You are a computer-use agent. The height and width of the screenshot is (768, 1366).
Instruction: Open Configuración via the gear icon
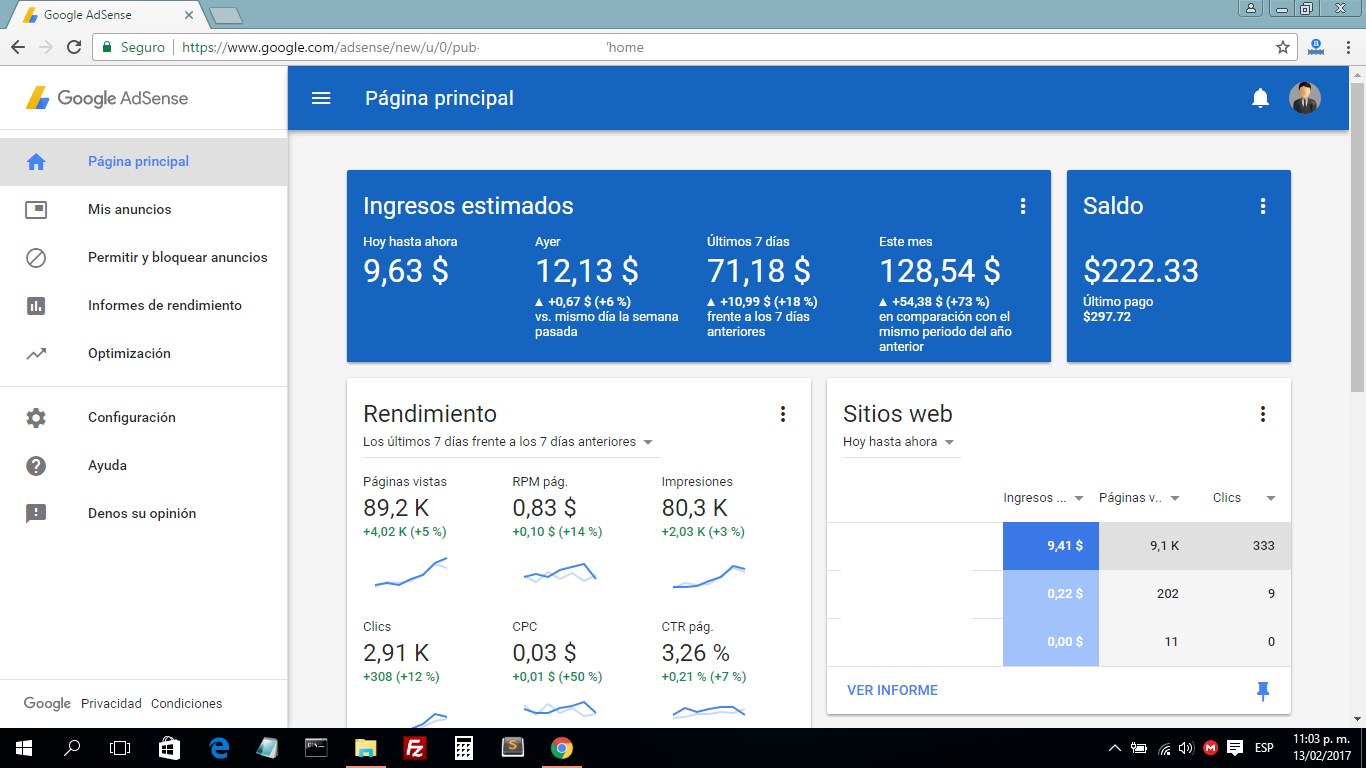tap(36, 417)
